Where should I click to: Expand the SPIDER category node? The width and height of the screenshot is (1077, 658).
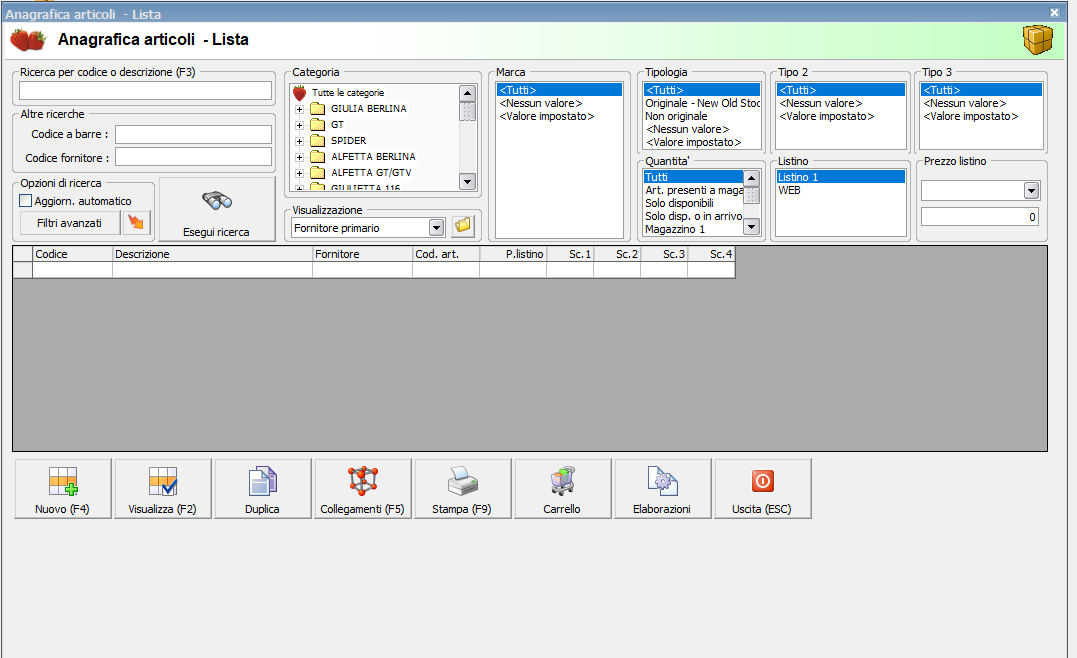(299, 141)
